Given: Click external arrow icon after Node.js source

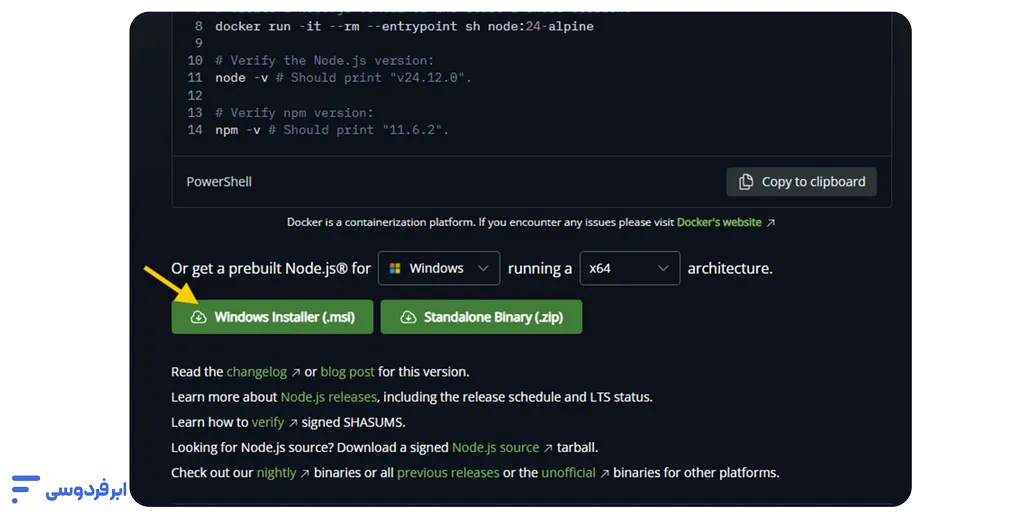Looking at the screenshot, I should click(549, 448).
